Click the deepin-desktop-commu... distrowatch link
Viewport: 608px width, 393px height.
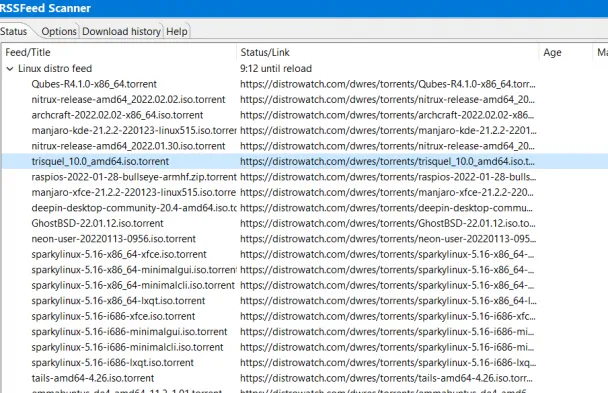coord(387,208)
